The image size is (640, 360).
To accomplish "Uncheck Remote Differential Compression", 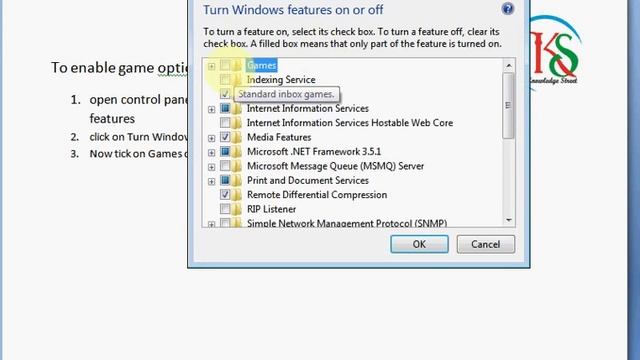I will tap(225, 194).
